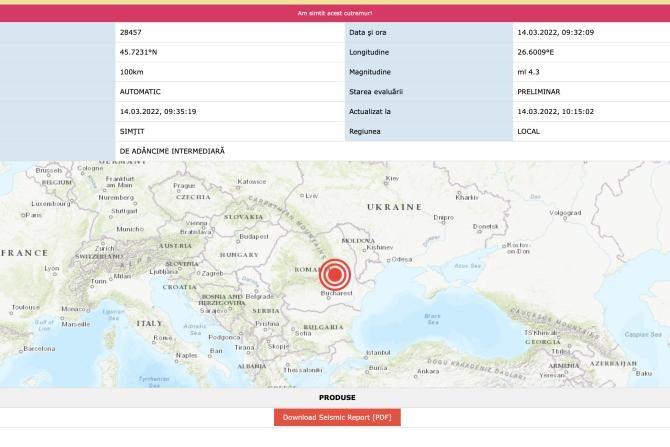The width and height of the screenshot is (670, 447).
Task: Click Budapest on the map
Action: click(254, 237)
